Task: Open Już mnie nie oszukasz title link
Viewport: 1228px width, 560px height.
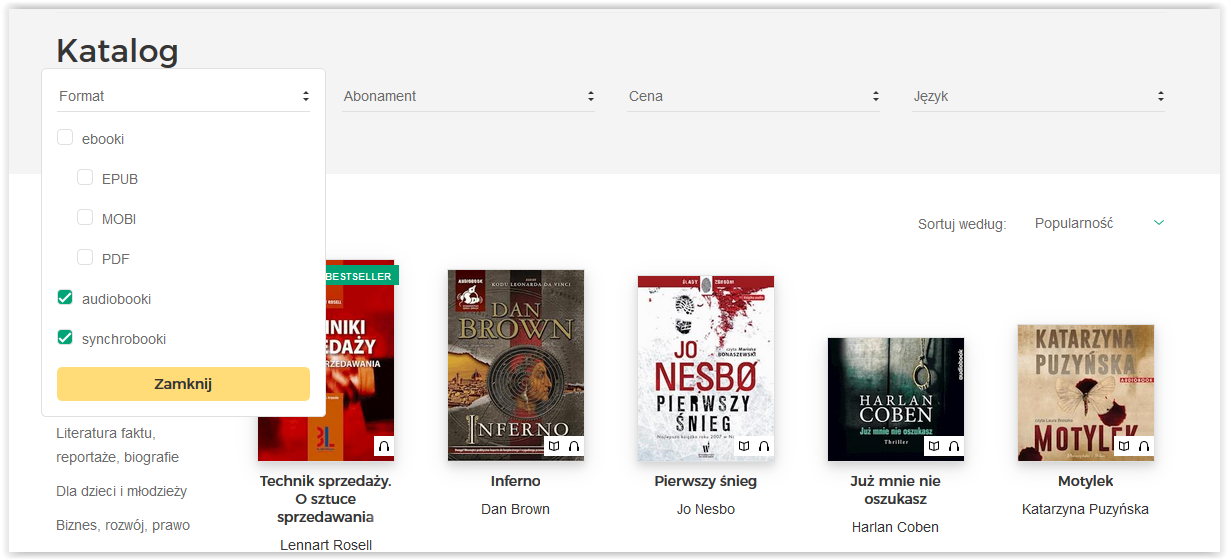Action: coord(896,490)
